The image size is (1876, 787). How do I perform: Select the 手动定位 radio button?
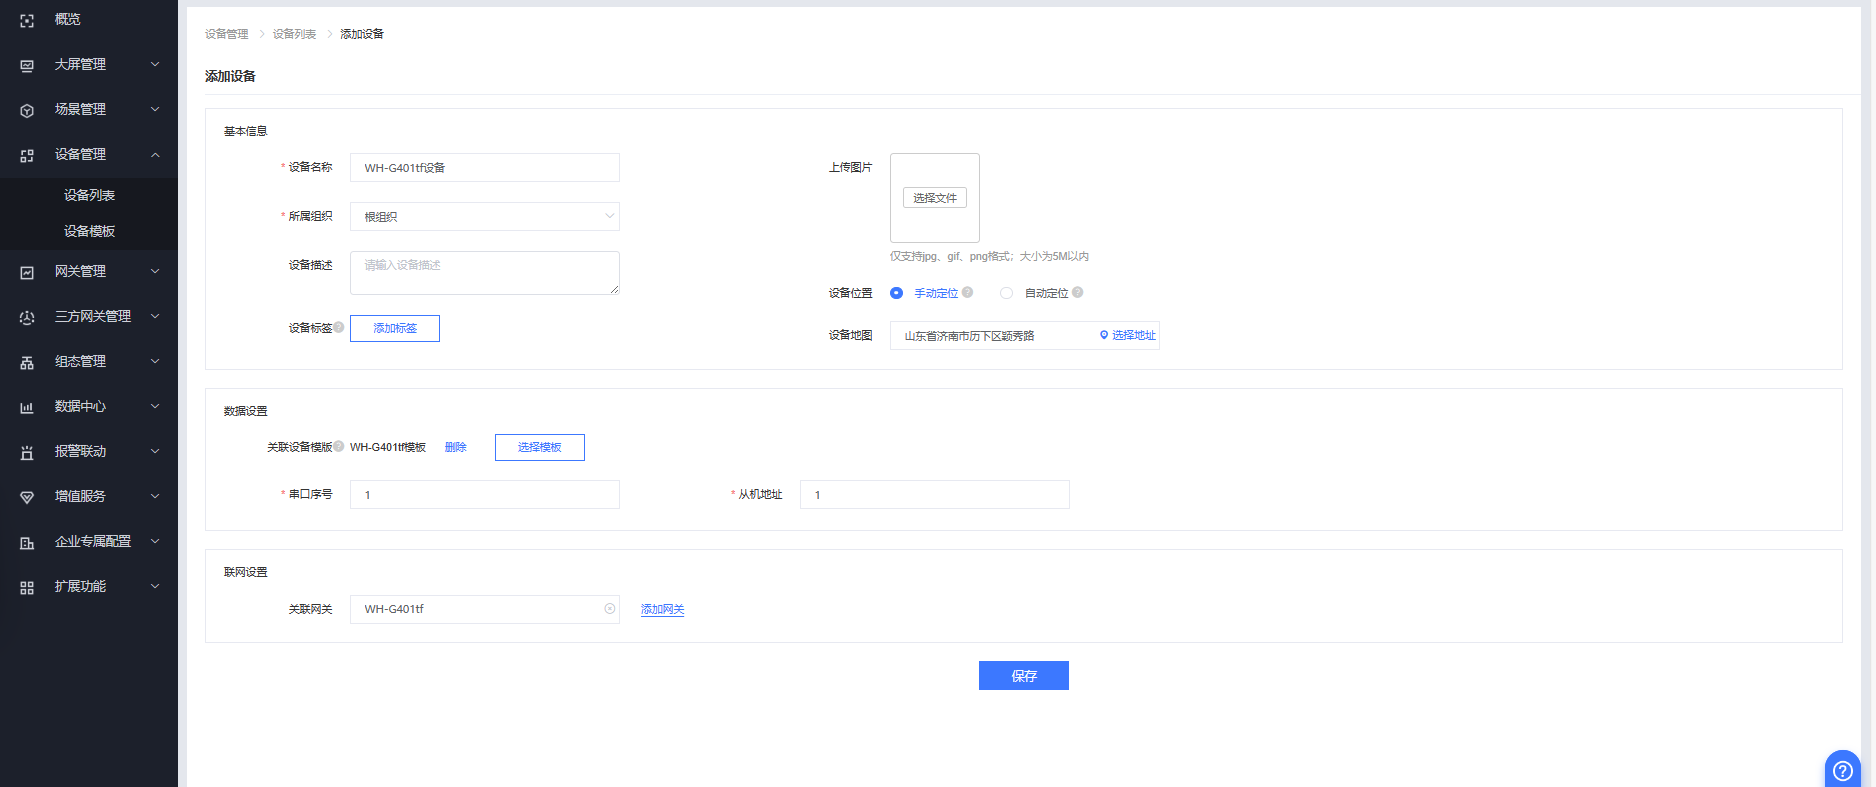pos(896,293)
